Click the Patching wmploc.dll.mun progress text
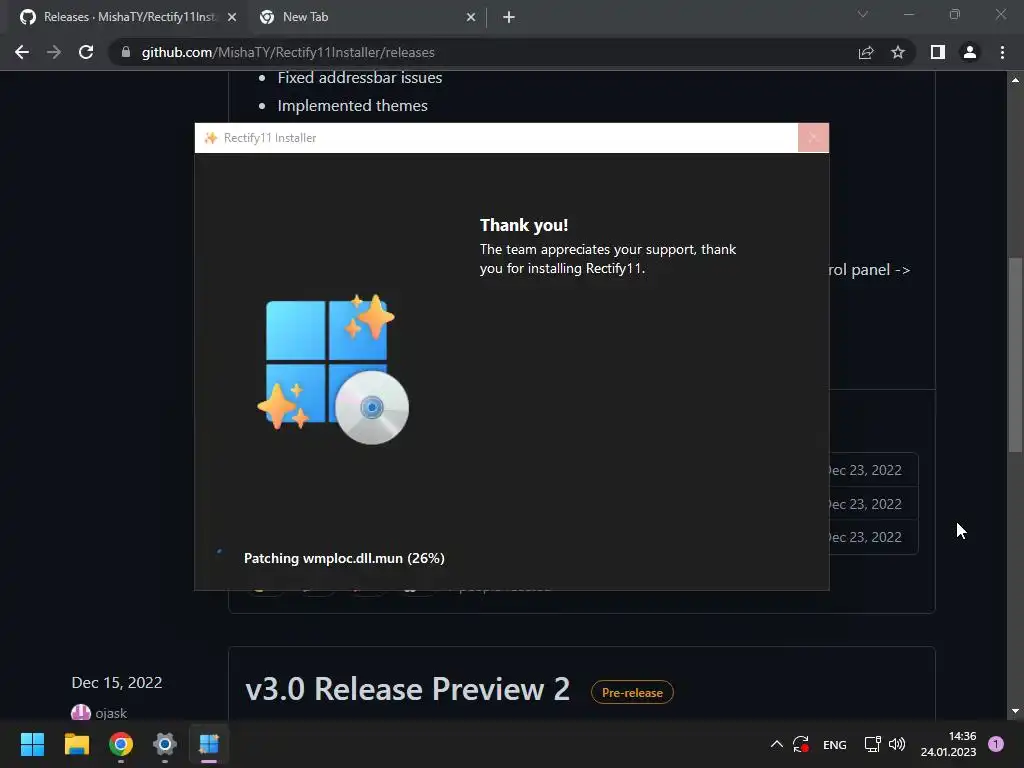Image resolution: width=1024 pixels, height=768 pixels. (344, 558)
